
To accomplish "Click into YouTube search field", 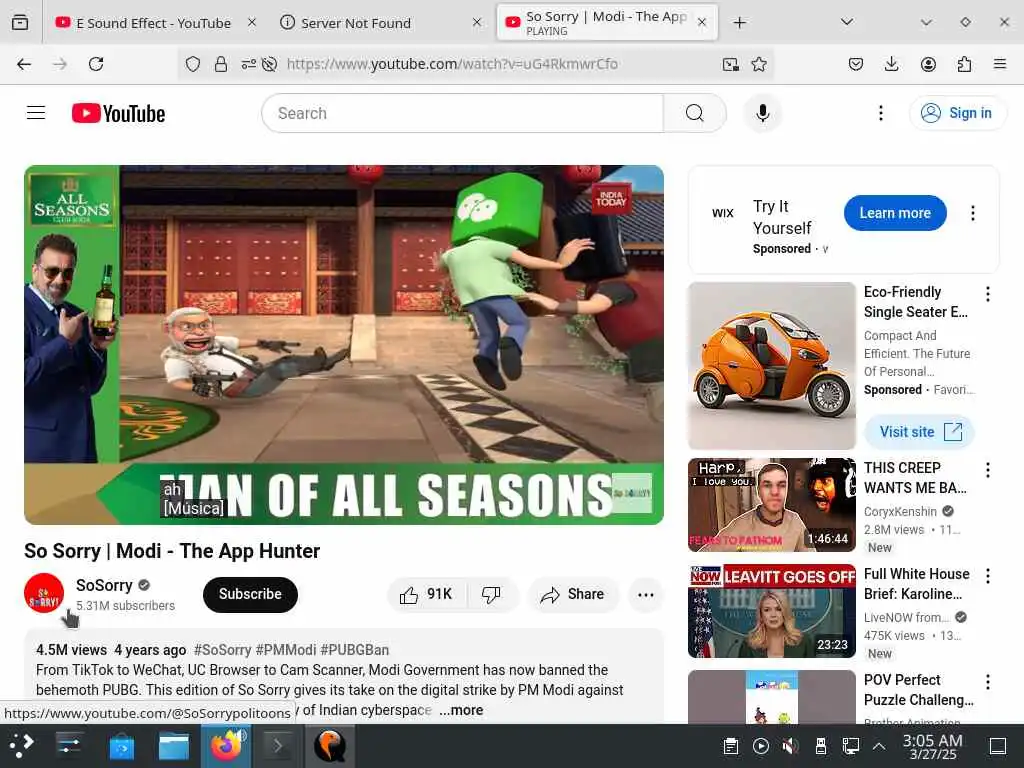I will [x=463, y=113].
